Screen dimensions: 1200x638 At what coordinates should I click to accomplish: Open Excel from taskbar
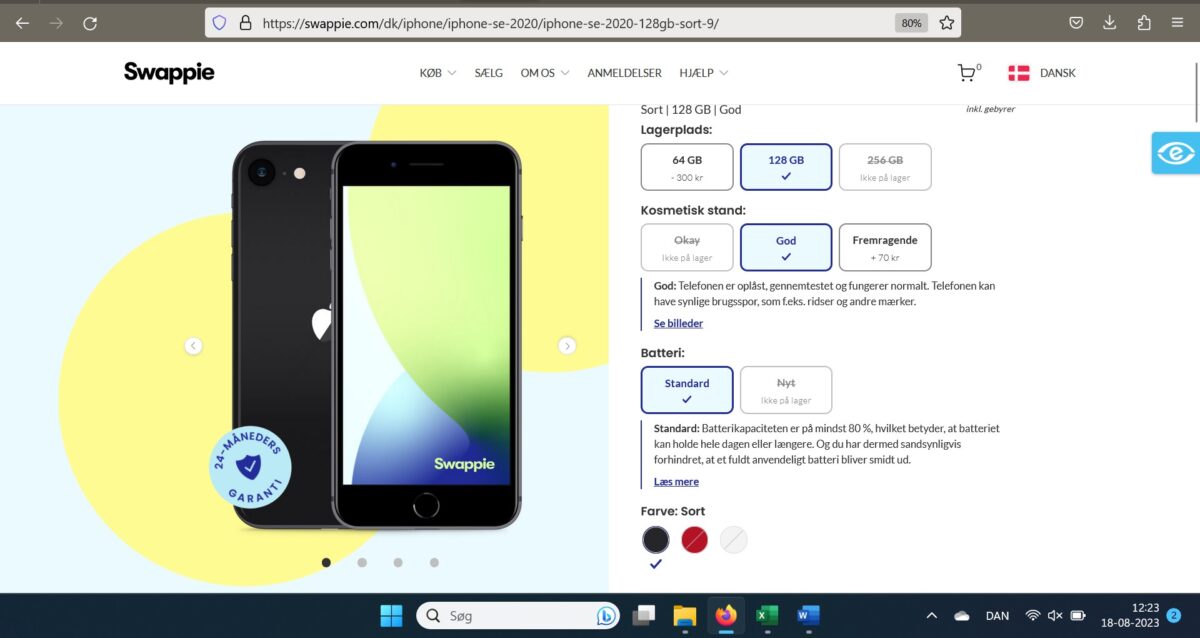click(767, 616)
